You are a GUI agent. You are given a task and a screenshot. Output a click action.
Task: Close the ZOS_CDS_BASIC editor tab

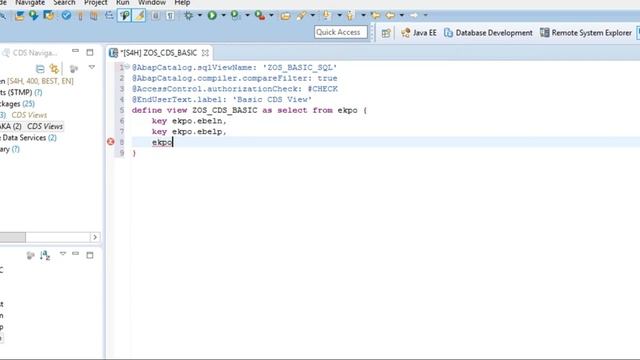pyautogui.click(x=205, y=53)
